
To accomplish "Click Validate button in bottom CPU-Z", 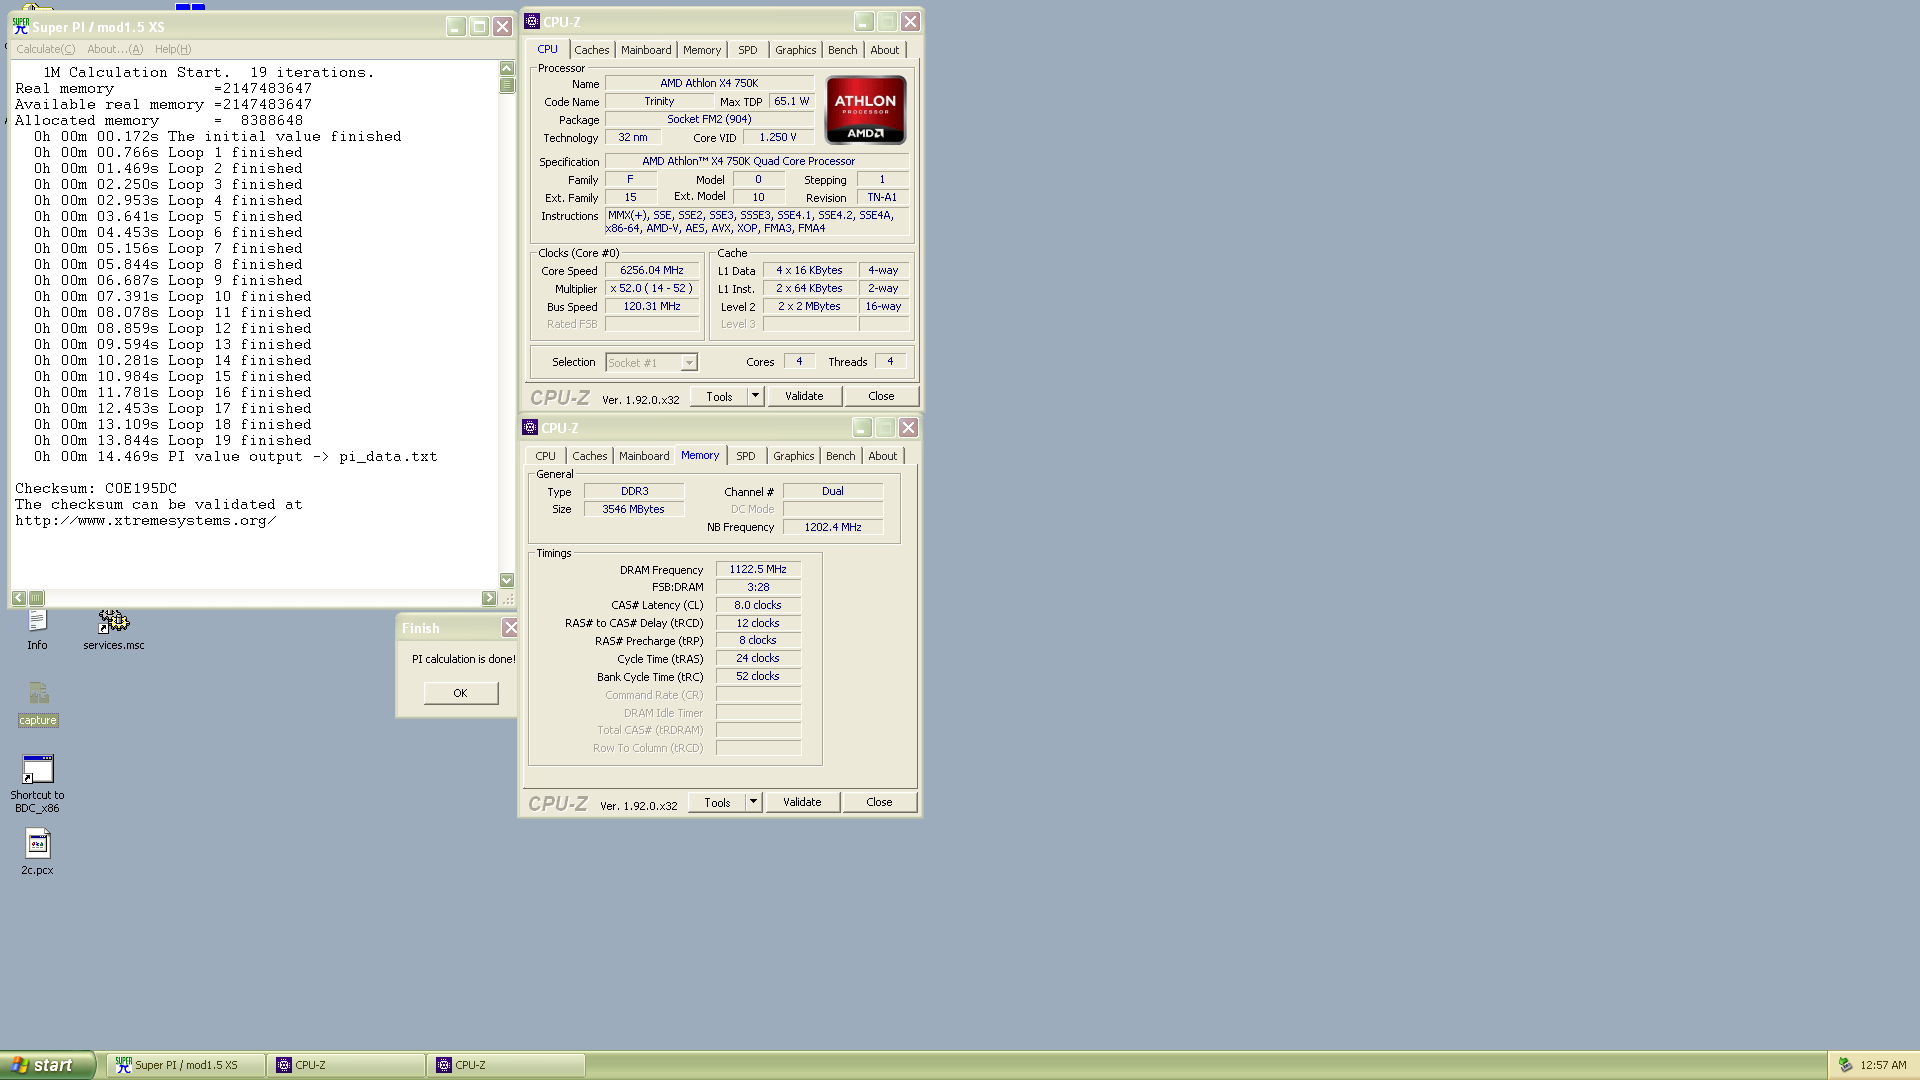I will click(802, 802).
